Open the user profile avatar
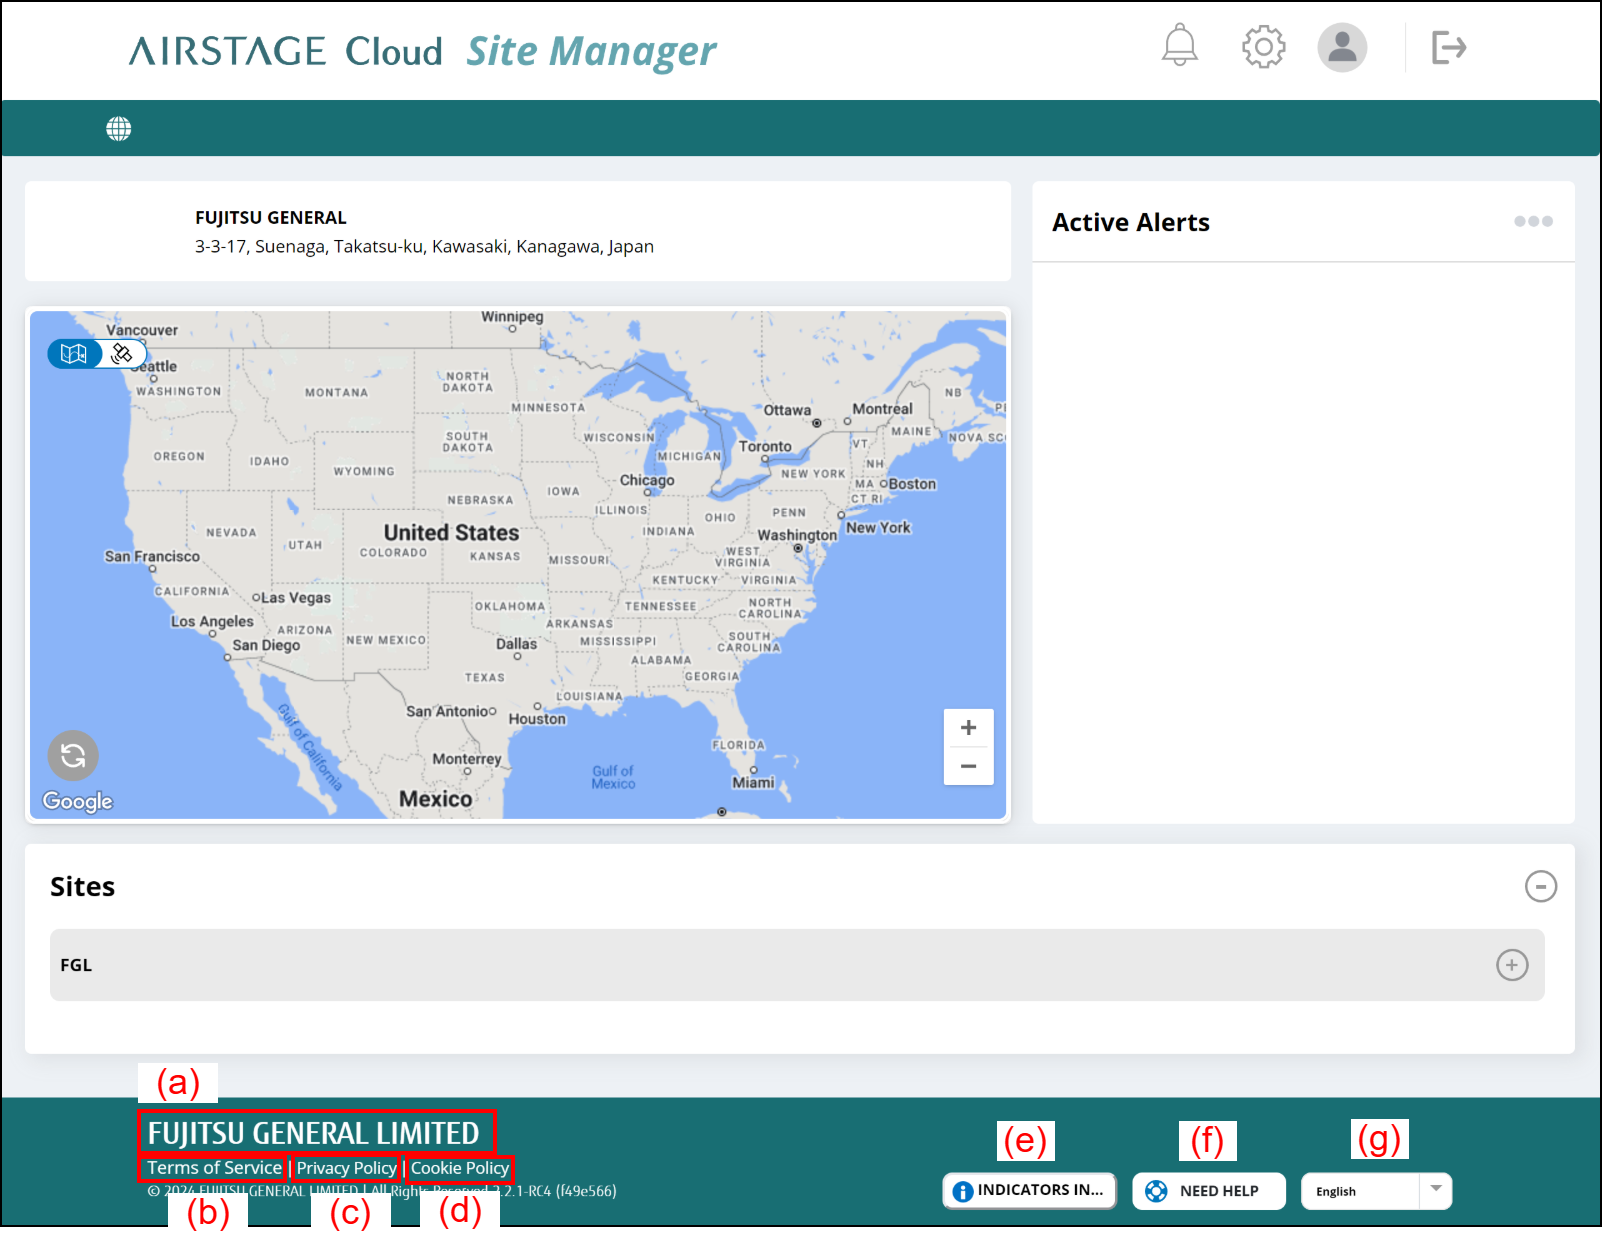 click(1341, 47)
